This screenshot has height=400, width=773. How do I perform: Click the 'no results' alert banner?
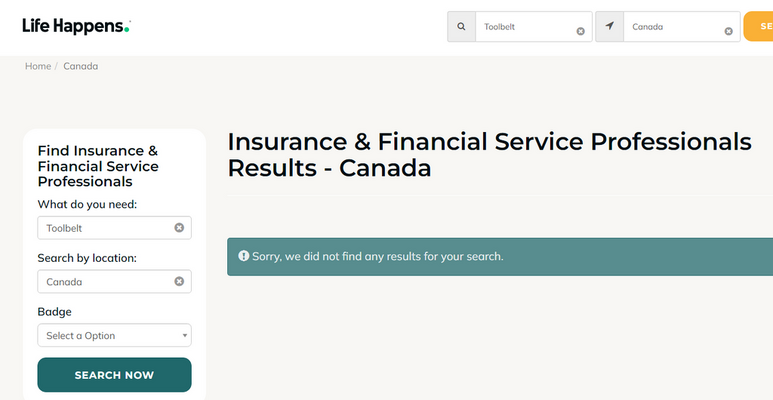(500, 256)
